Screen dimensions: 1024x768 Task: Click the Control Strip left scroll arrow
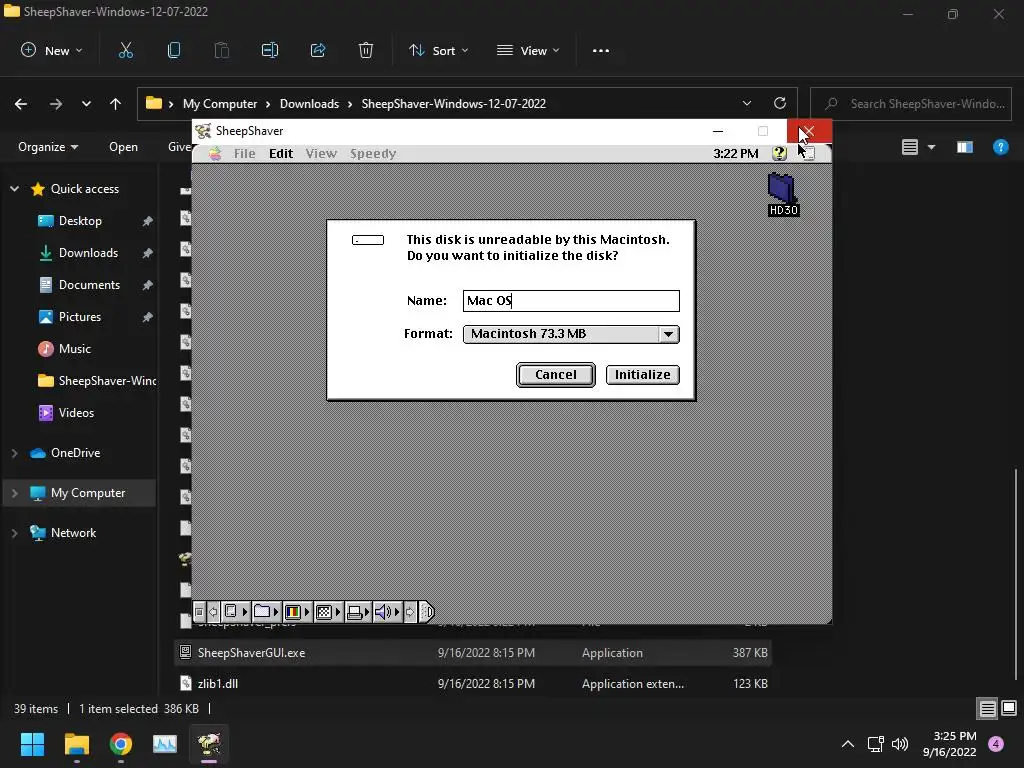click(213, 612)
